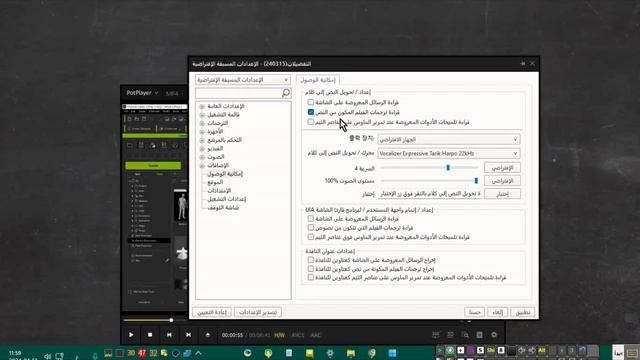This screenshot has height=360, width=640.
Task: Click the 'إختبار' test button
Action: click(x=502, y=194)
